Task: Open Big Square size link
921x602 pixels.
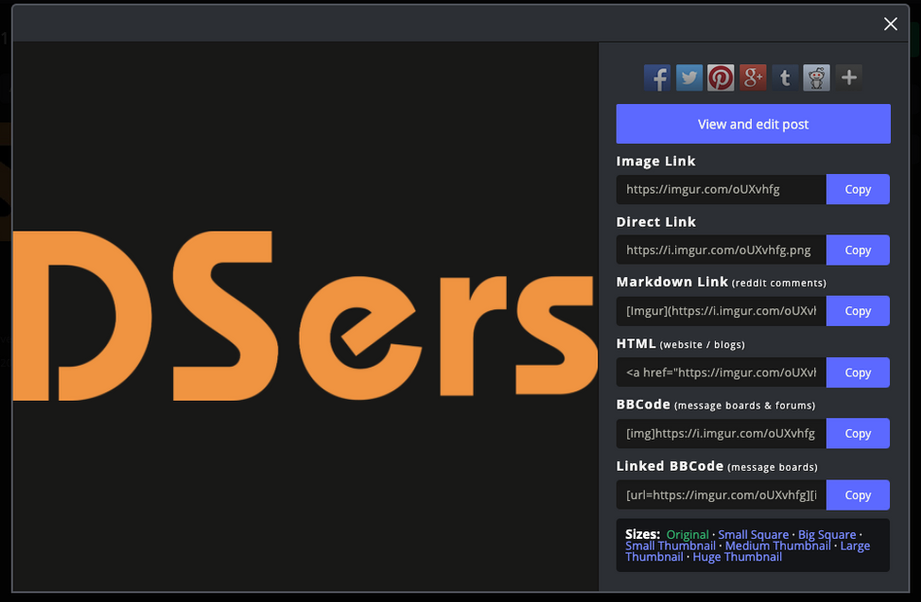Action: pos(827,534)
